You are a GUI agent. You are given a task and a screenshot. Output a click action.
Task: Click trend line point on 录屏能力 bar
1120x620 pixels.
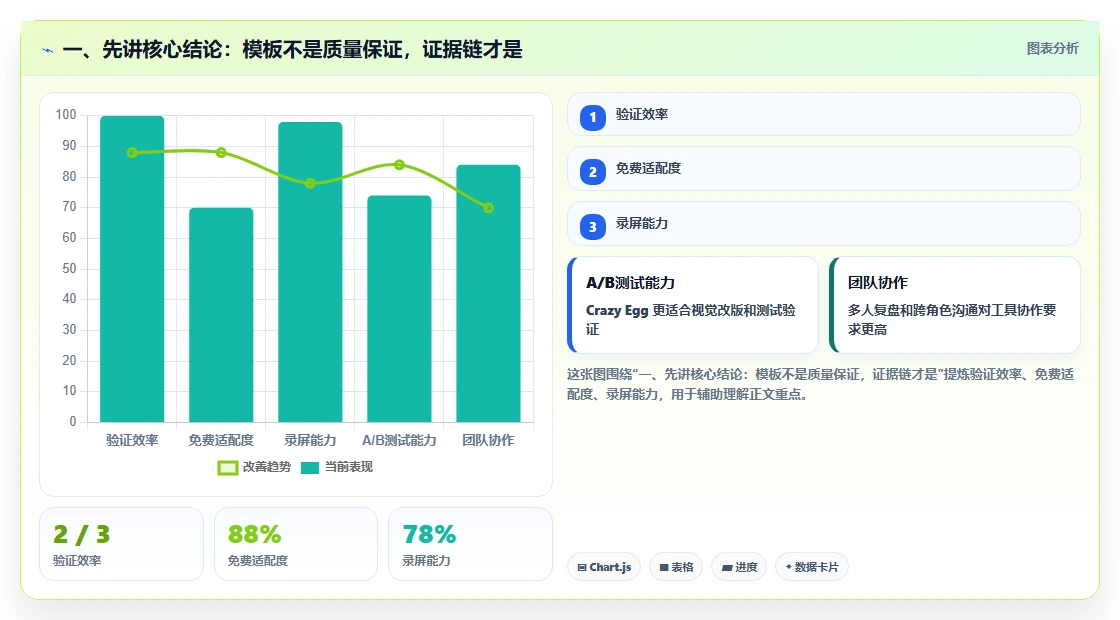pyautogui.click(x=310, y=183)
